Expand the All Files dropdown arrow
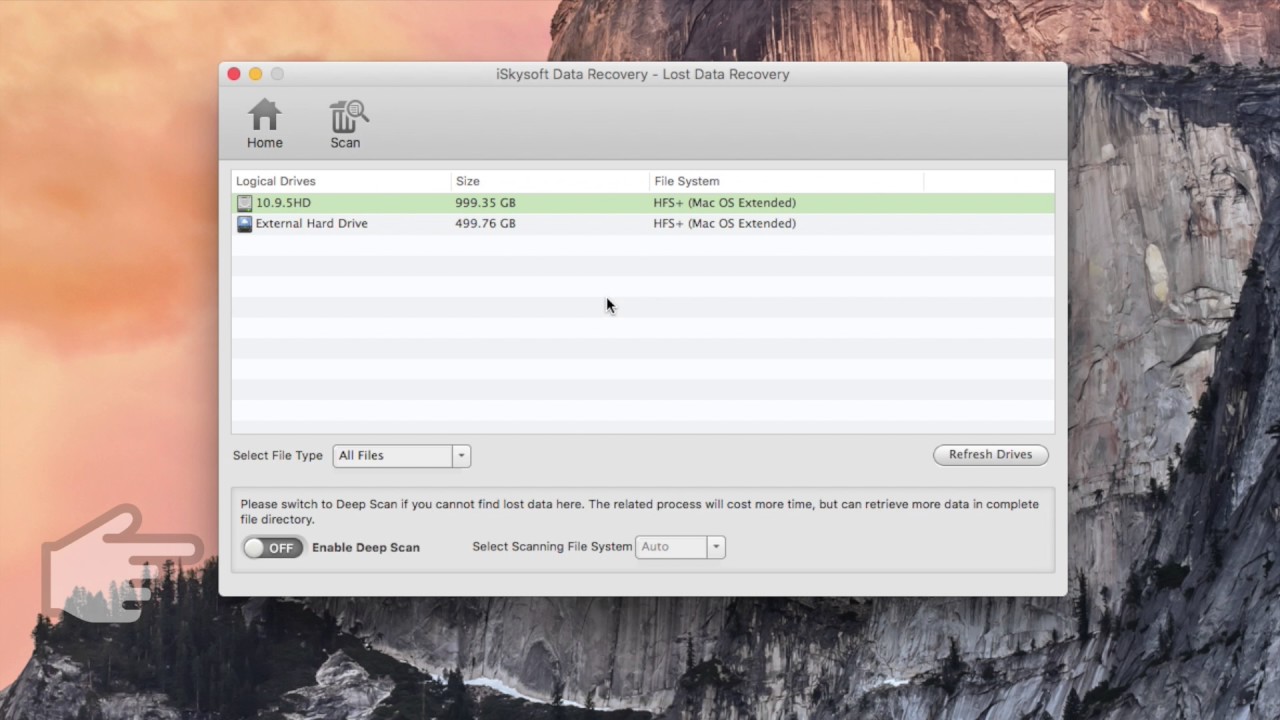The width and height of the screenshot is (1280, 720). (x=461, y=456)
